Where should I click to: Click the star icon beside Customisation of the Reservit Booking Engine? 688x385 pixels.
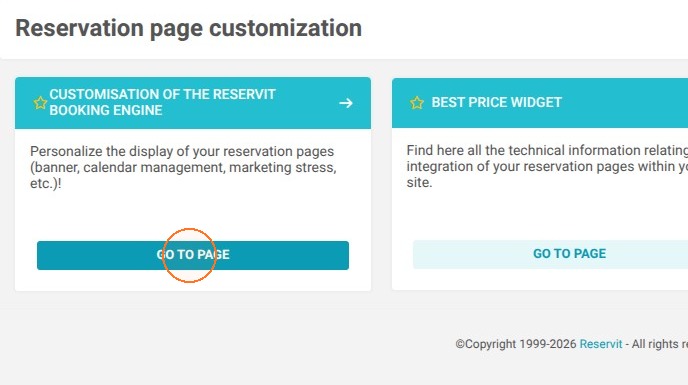coord(40,103)
